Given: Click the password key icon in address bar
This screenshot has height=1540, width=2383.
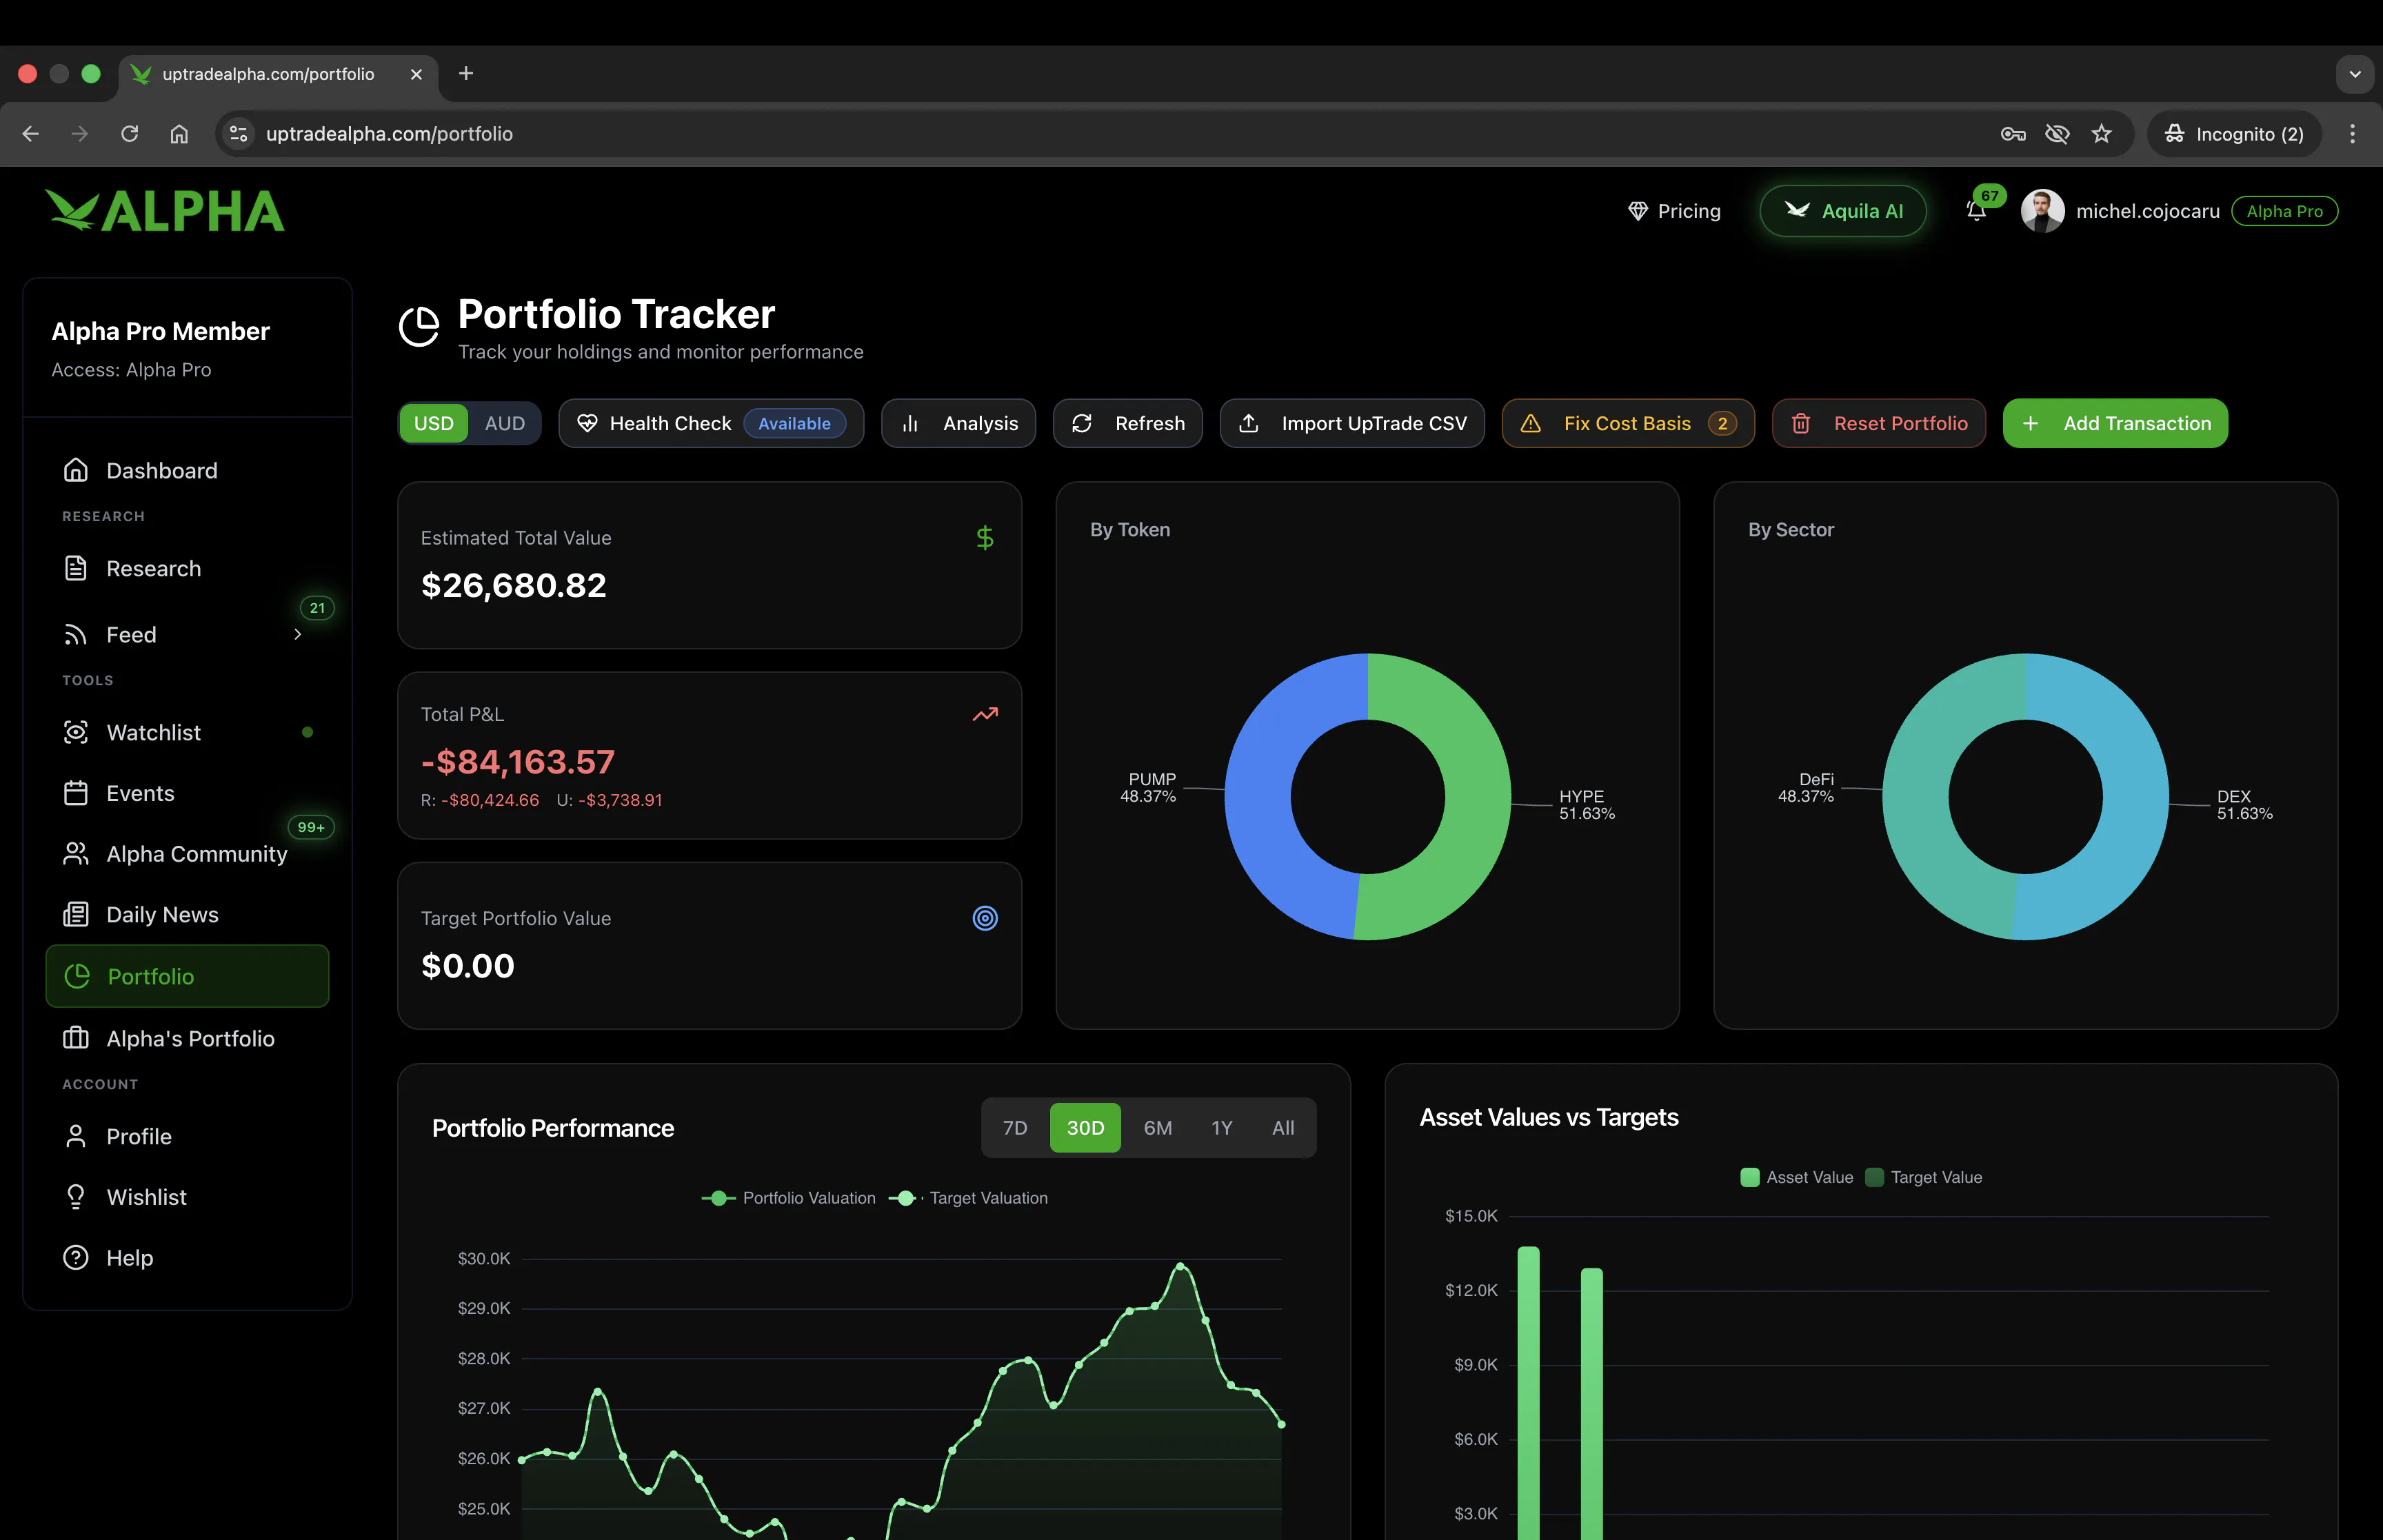Looking at the screenshot, I should (2013, 133).
